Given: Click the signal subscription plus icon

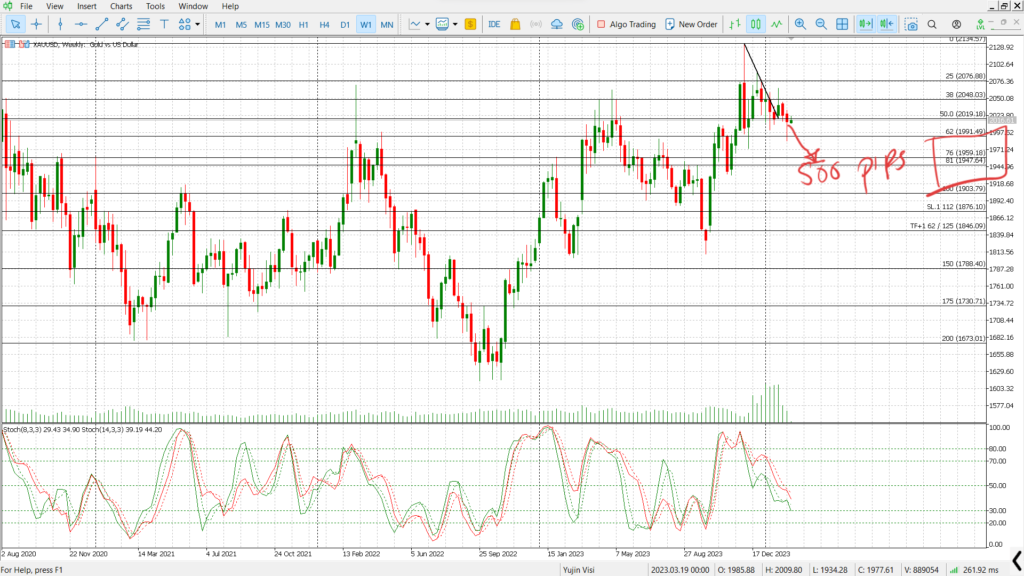Looking at the screenshot, I should click(x=577, y=24).
